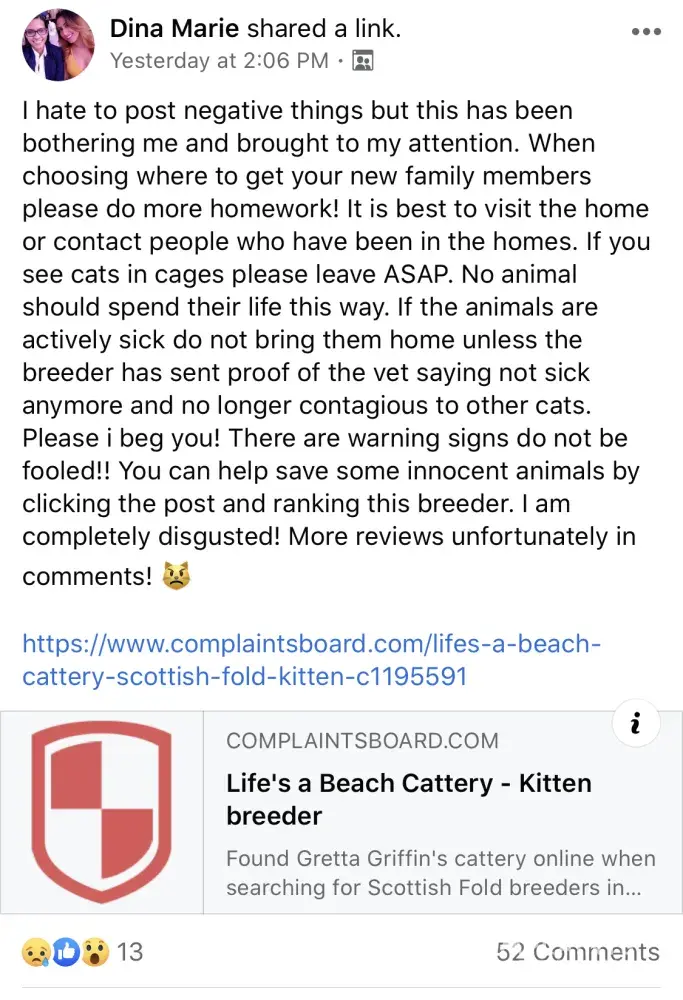Tap the info icon on link preview

tap(637, 724)
